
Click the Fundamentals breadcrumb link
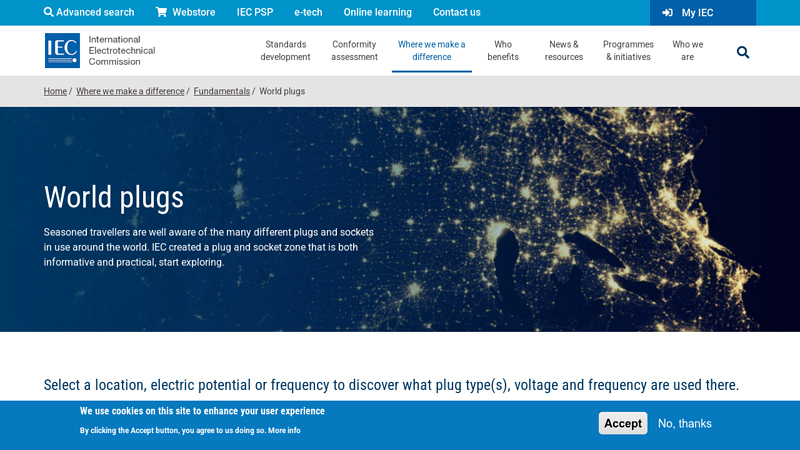click(221, 91)
